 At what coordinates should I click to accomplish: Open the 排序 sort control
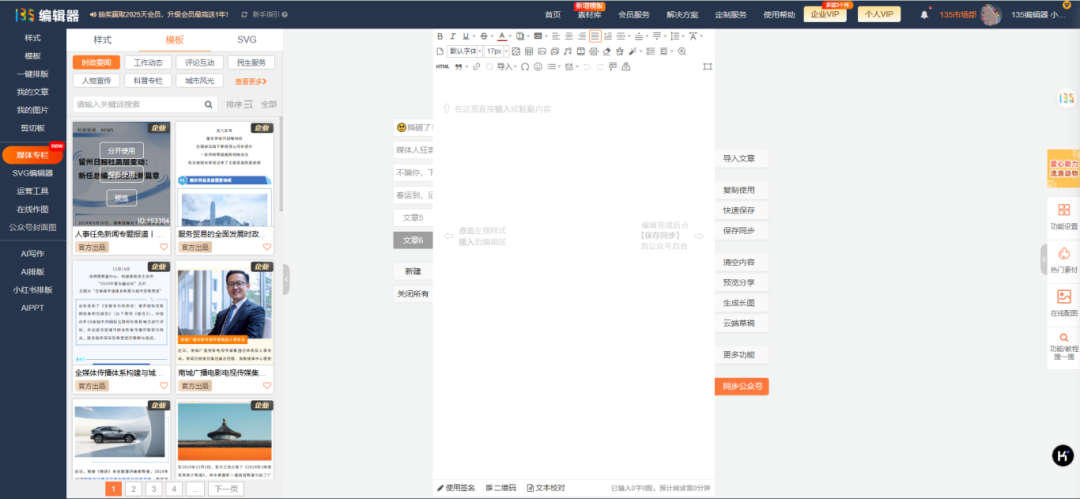240,104
